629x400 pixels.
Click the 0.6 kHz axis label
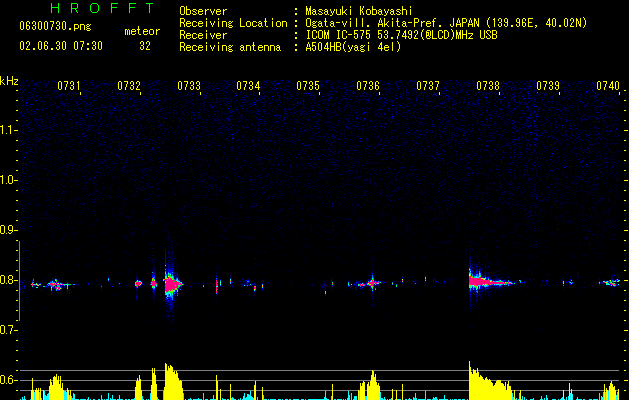pyautogui.click(x=8, y=380)
